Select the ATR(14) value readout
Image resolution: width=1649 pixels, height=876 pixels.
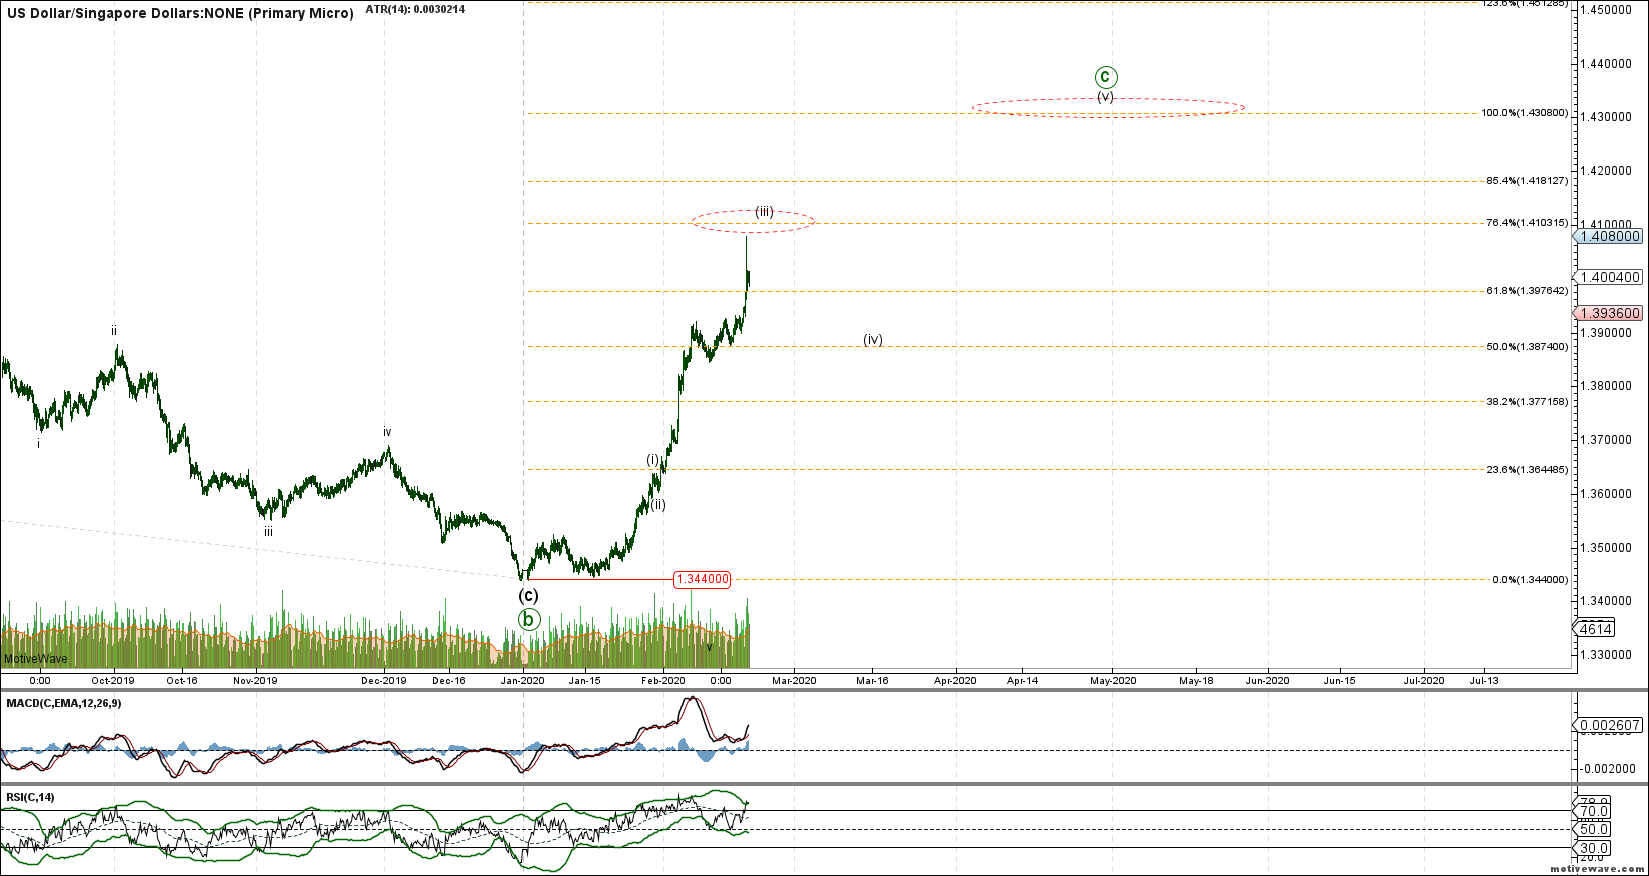coord(415,9)
